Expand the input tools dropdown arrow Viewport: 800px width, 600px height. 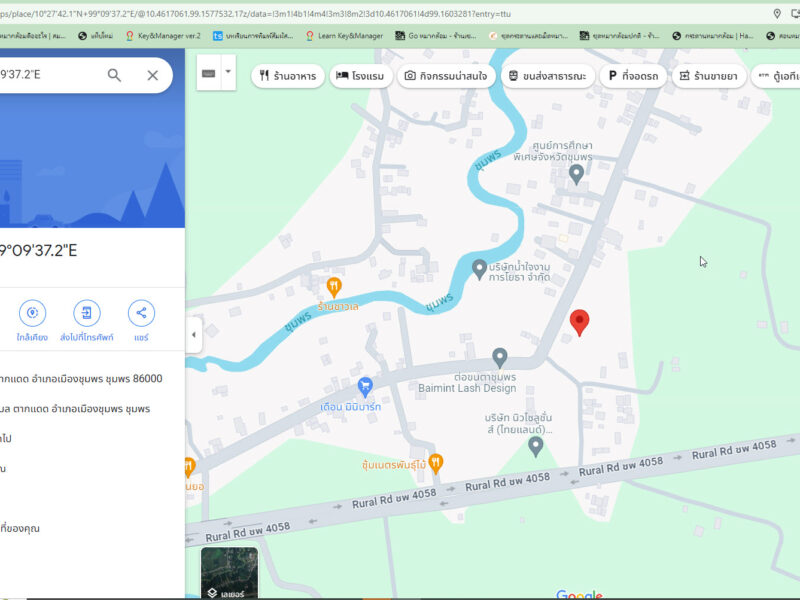[x=228, y=73]
